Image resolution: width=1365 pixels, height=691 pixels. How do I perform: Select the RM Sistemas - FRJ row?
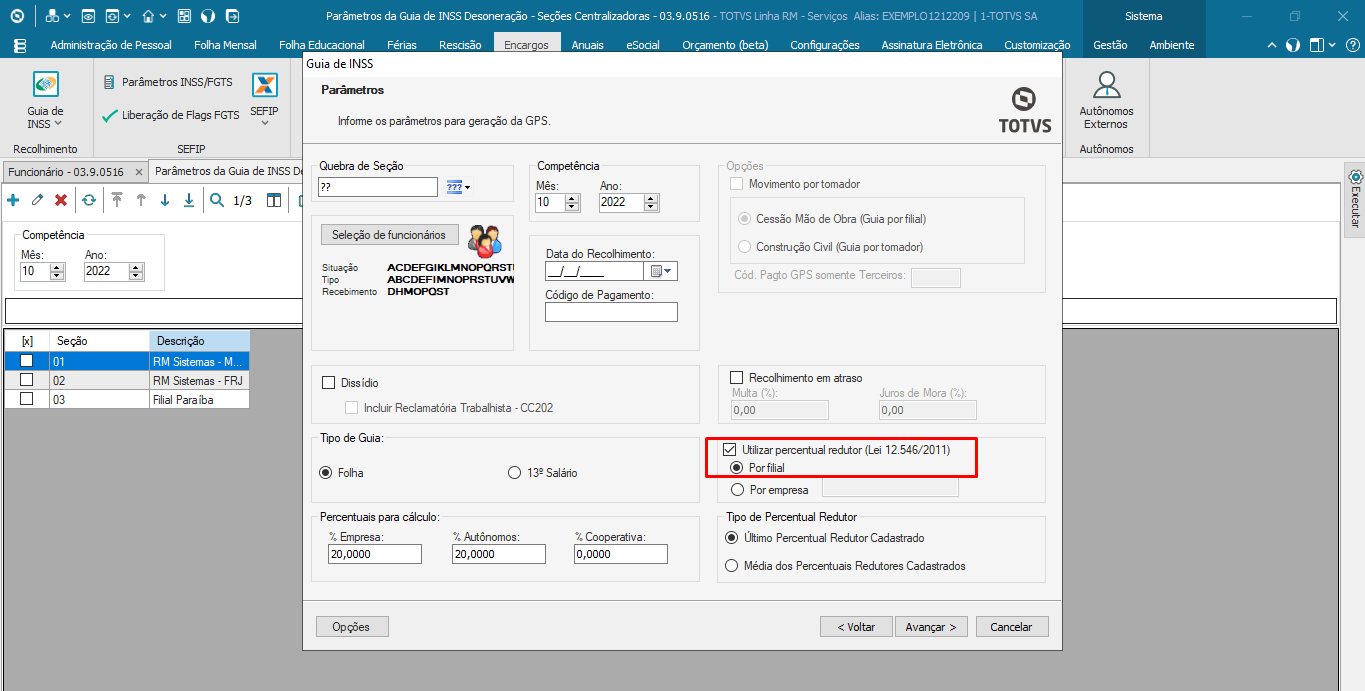point(126,380)
